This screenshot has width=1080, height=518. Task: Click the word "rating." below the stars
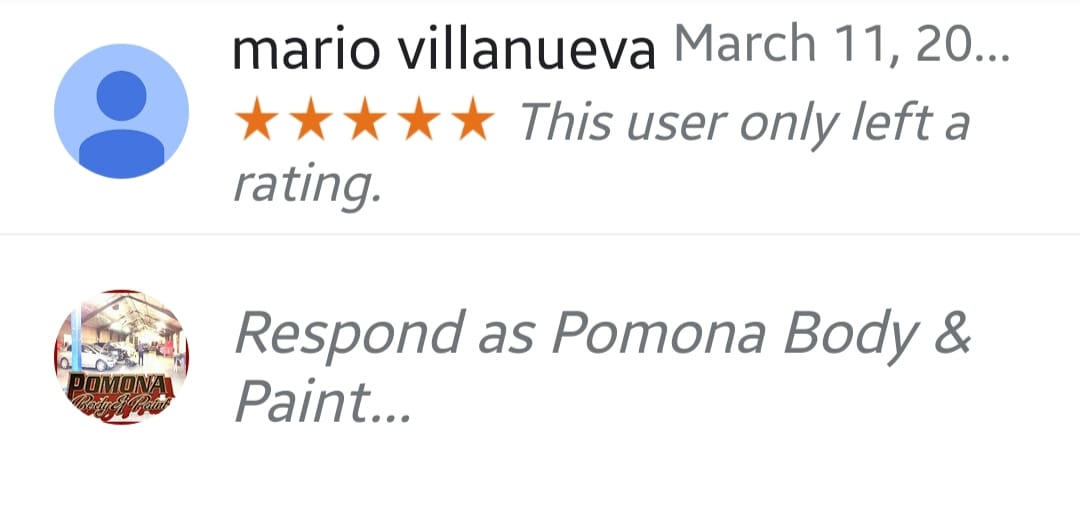click(307, 184)
